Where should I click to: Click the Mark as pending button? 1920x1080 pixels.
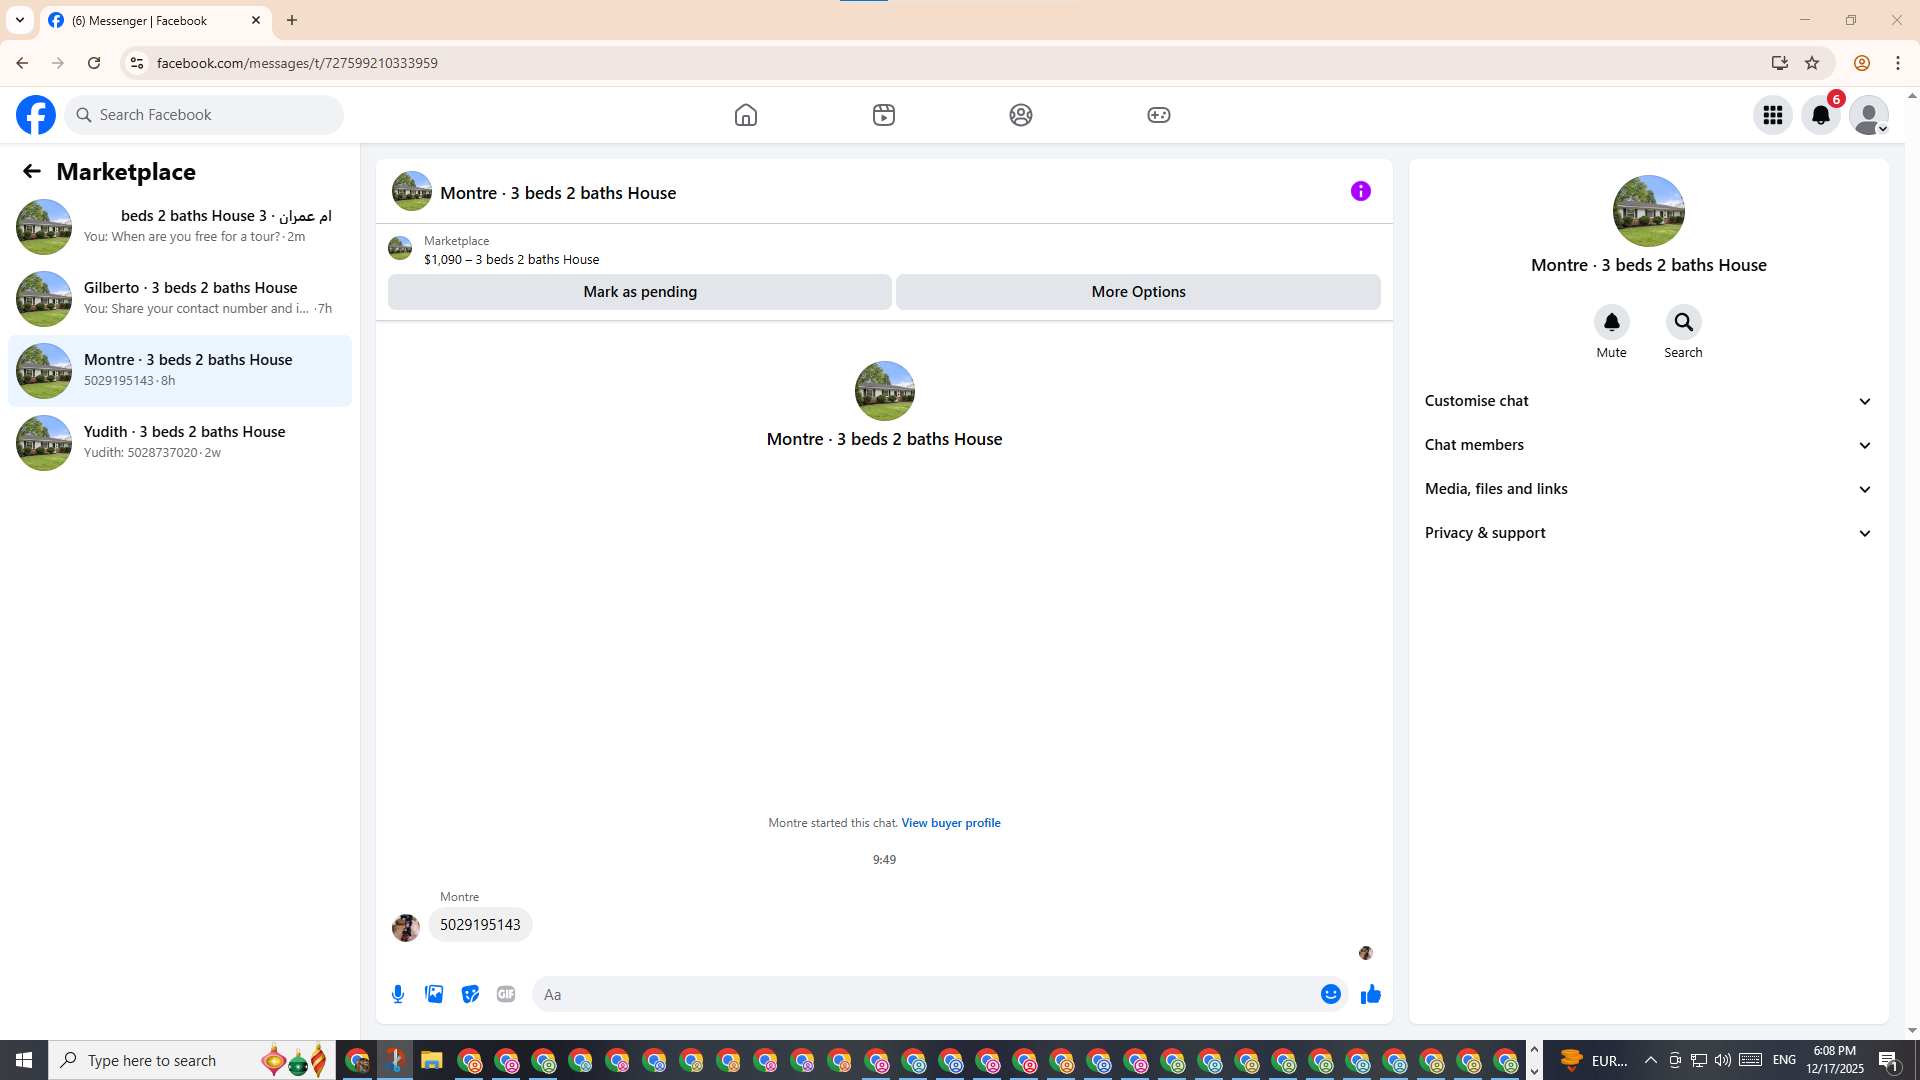coord(639,292)
